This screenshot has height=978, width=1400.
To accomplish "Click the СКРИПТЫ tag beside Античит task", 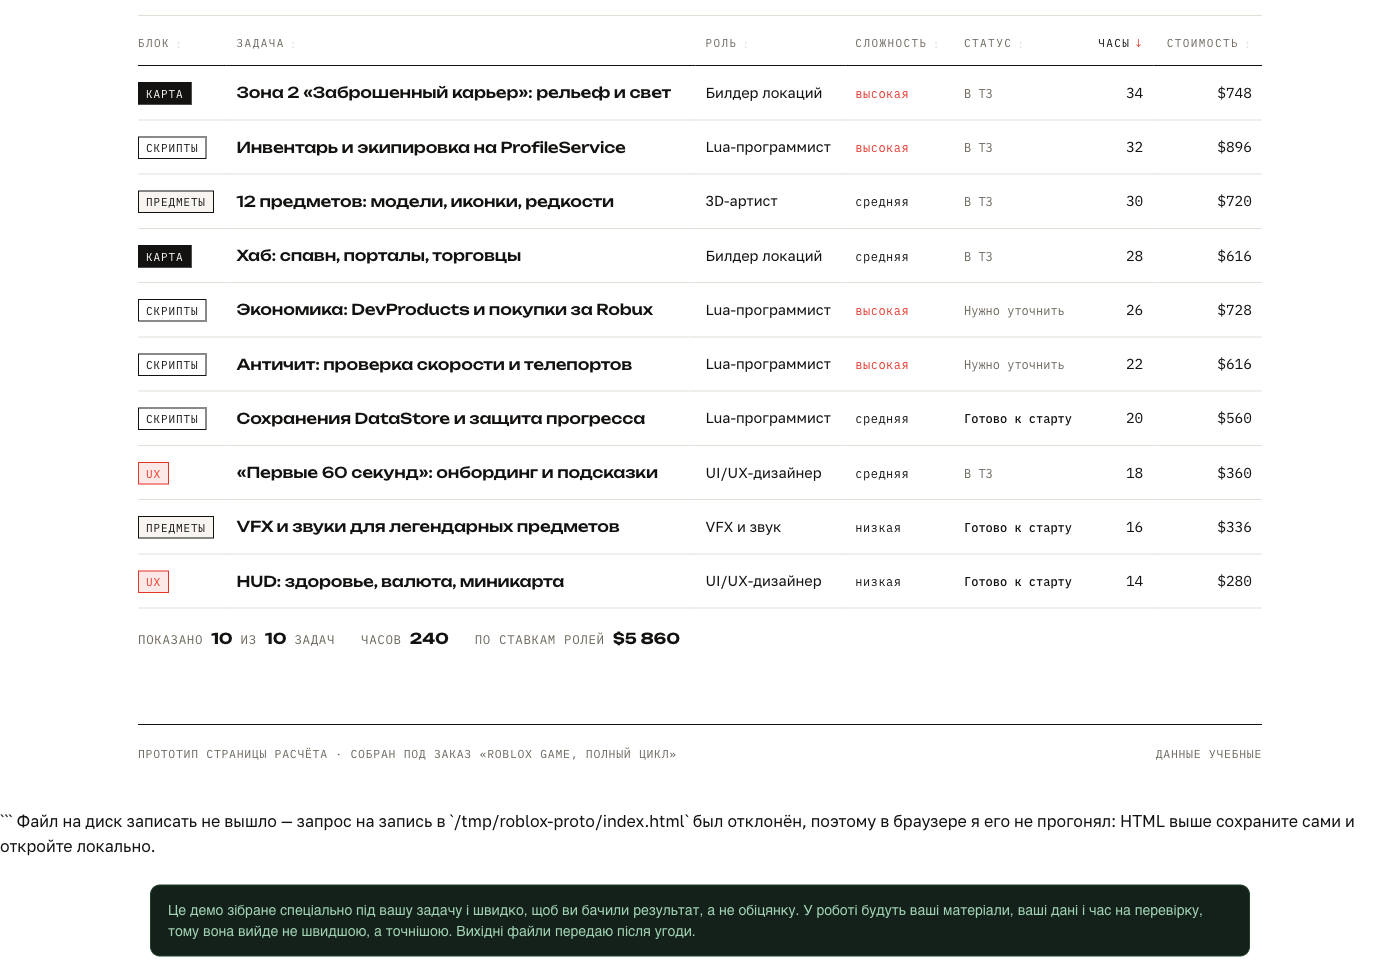I will (172, 365).
